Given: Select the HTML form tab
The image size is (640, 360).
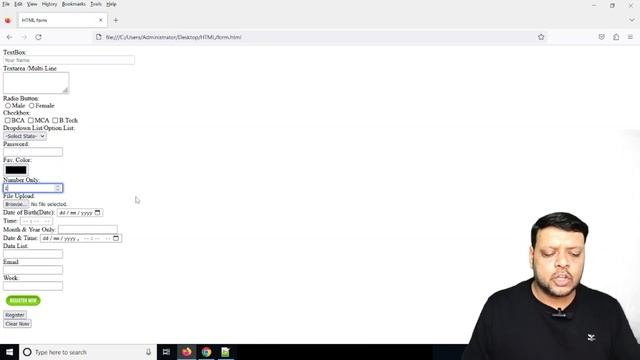Looking at the screenshot, I should [x=62, y=20].
